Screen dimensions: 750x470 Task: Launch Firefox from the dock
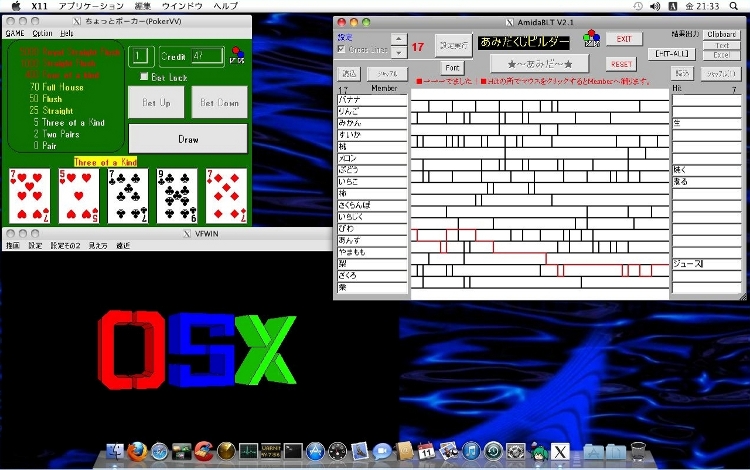click(x=137, y=451)
